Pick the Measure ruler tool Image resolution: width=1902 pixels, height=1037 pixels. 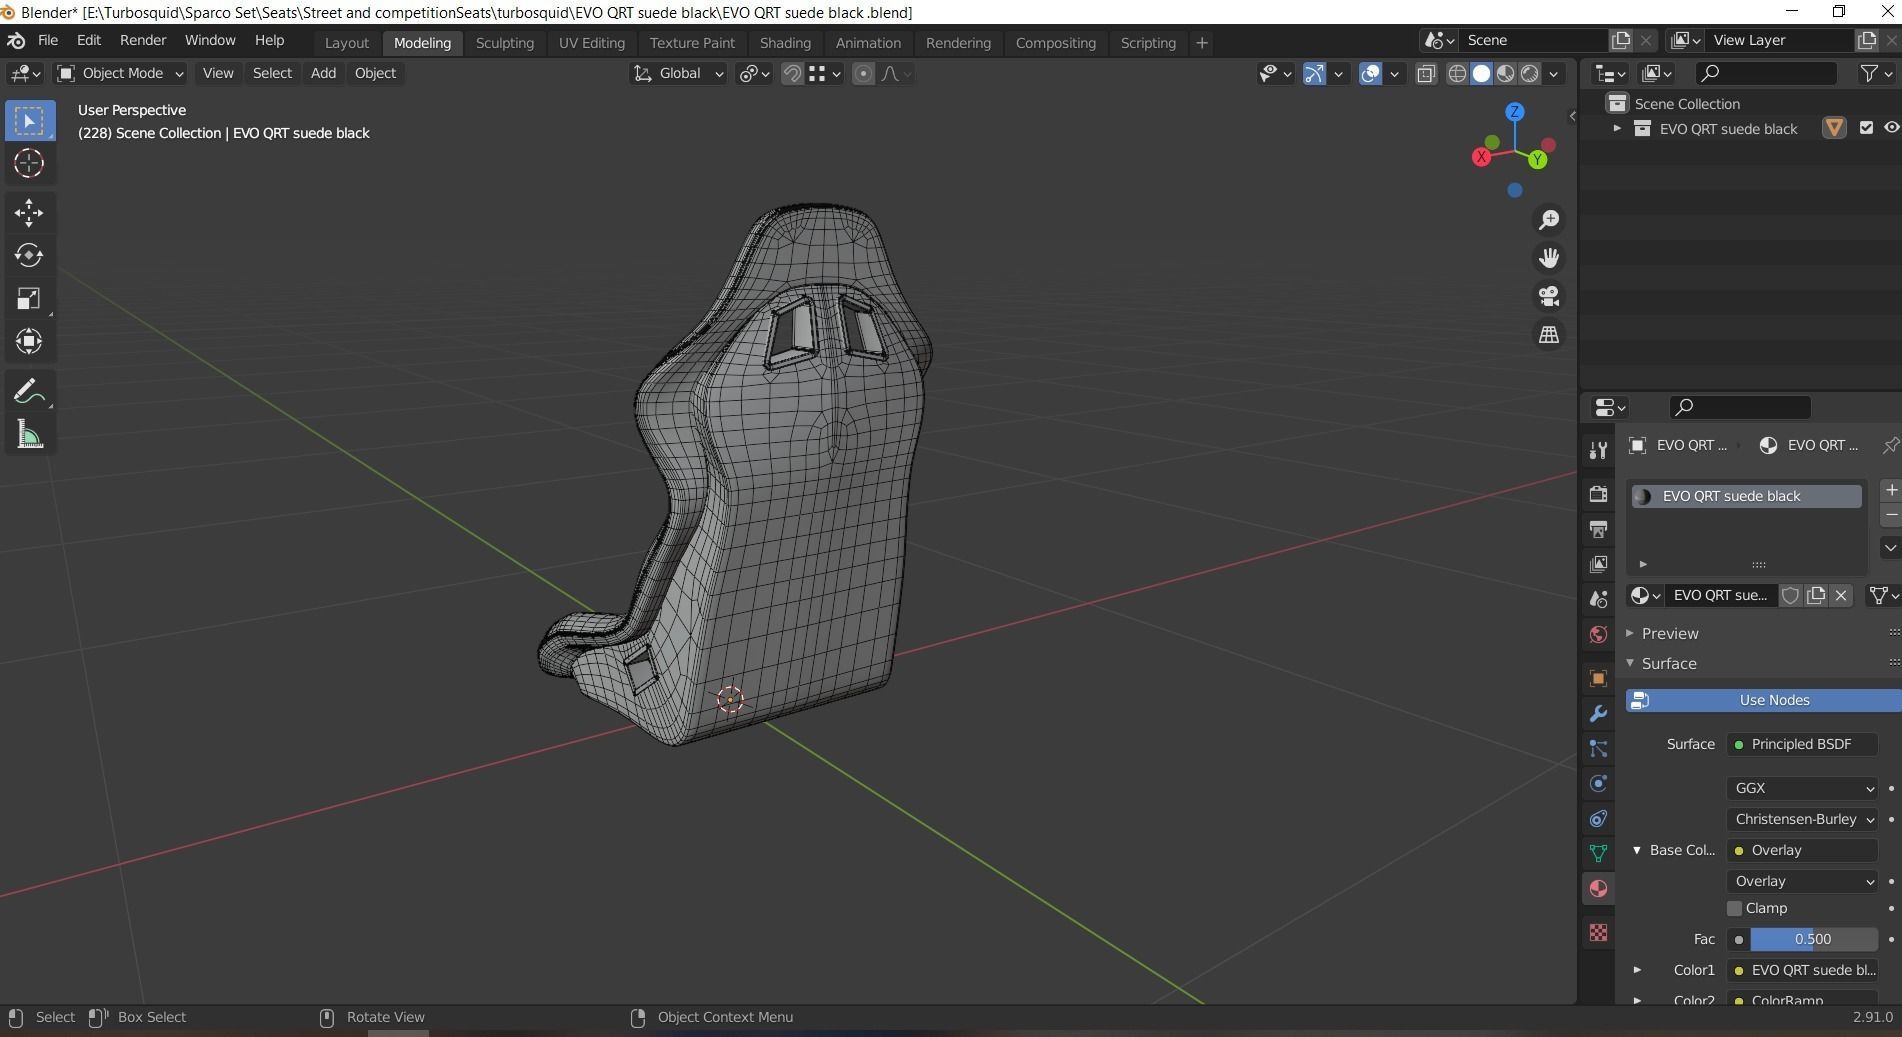pos(29,435)
